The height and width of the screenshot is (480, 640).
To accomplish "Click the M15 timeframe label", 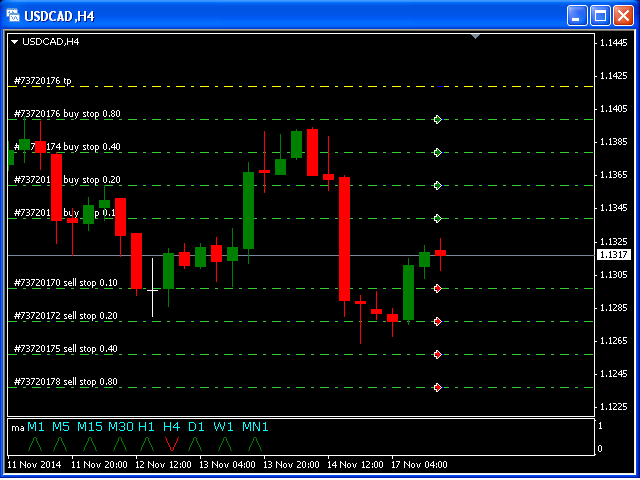I will [x=89, y=427].
